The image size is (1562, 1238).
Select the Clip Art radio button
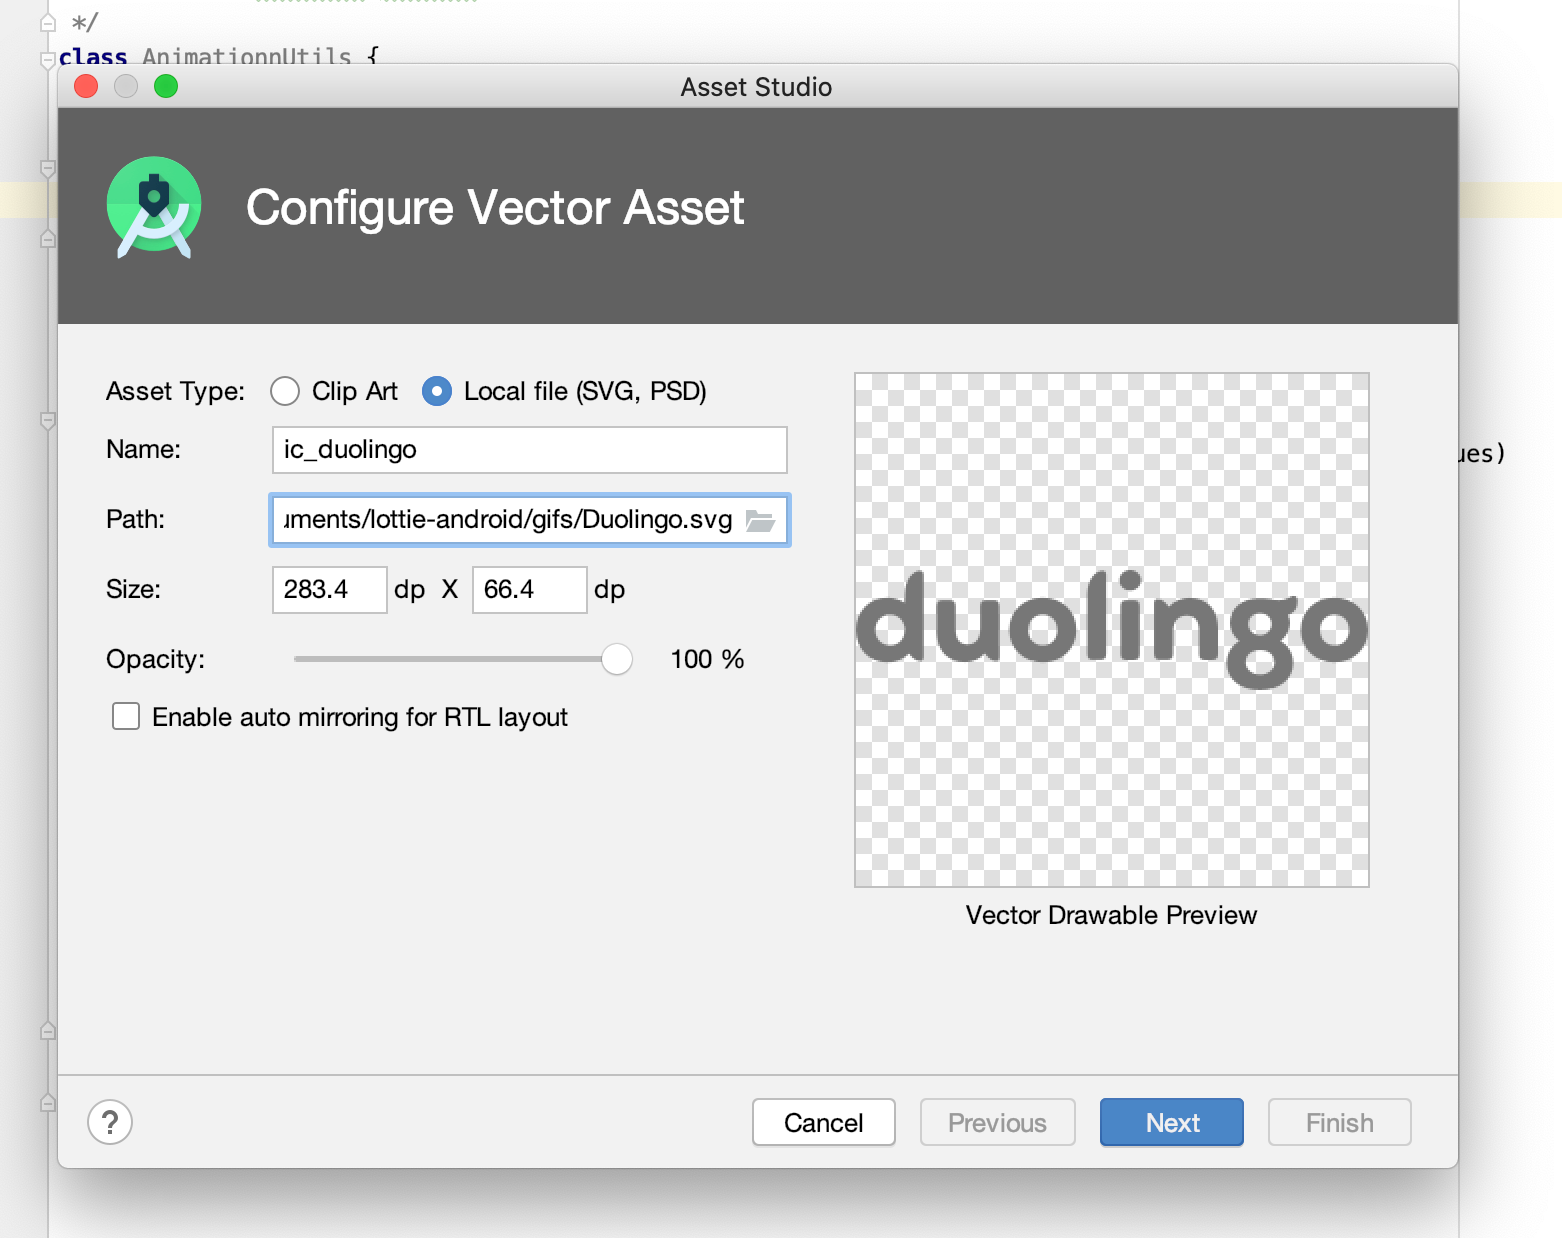tap(285, 391)
